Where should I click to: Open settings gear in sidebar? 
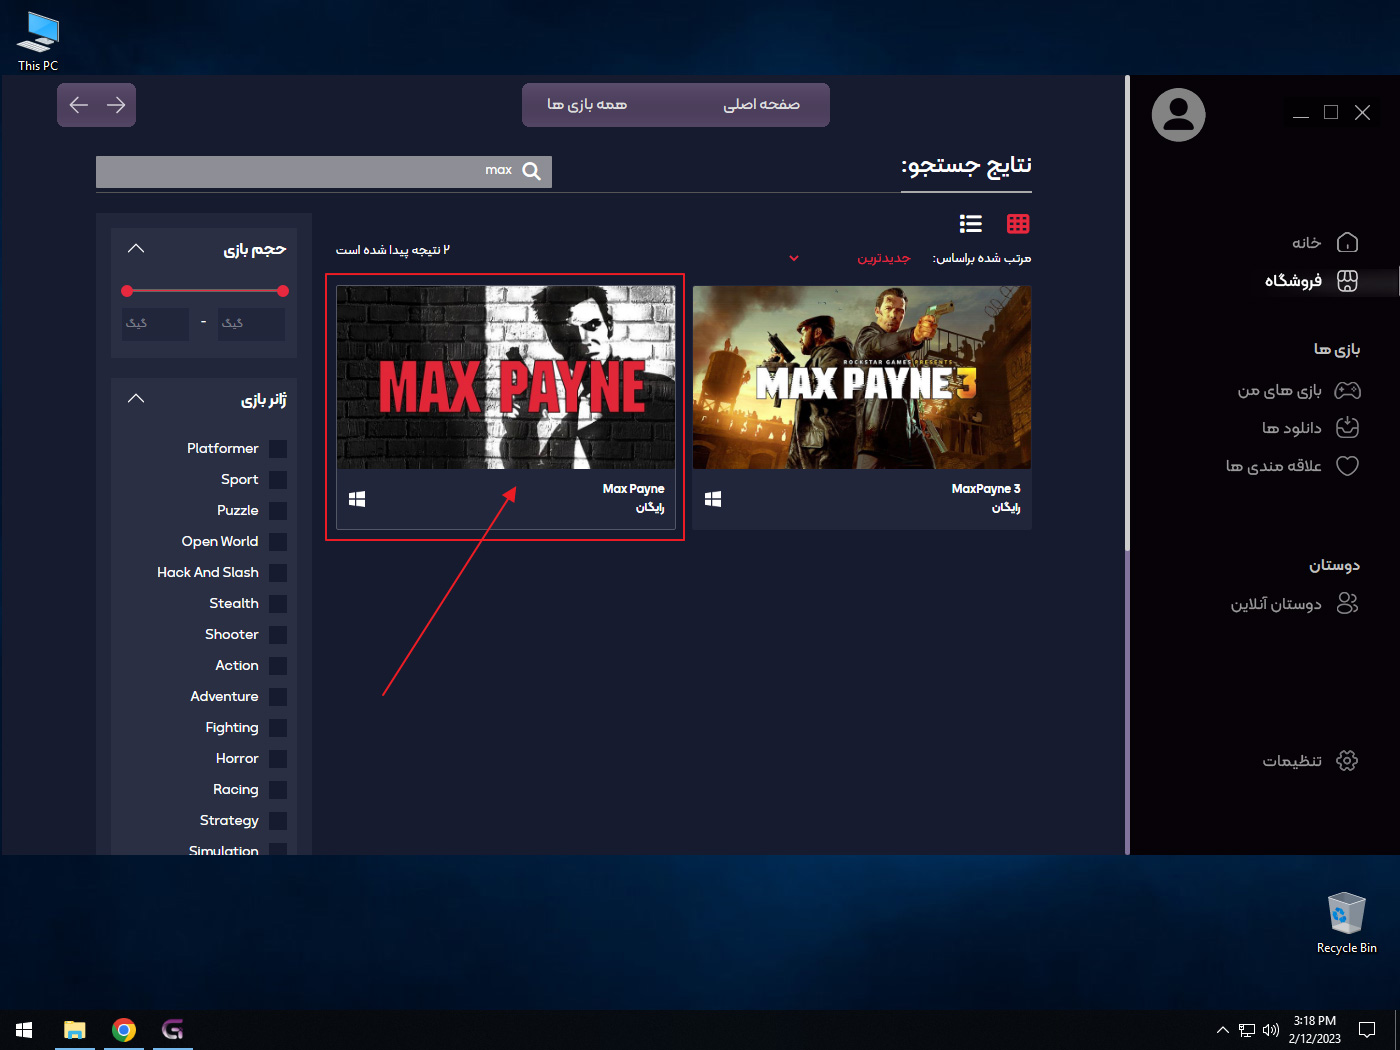click(1347, 761)
